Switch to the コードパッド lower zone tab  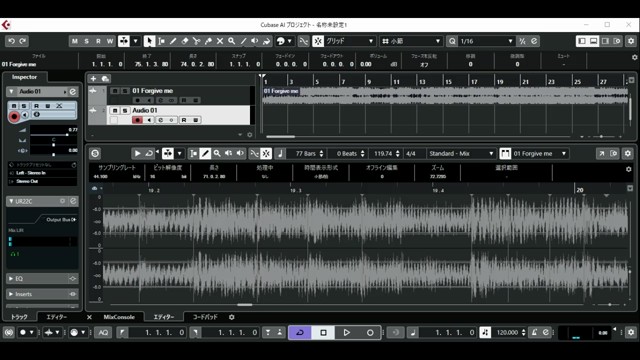205,317
